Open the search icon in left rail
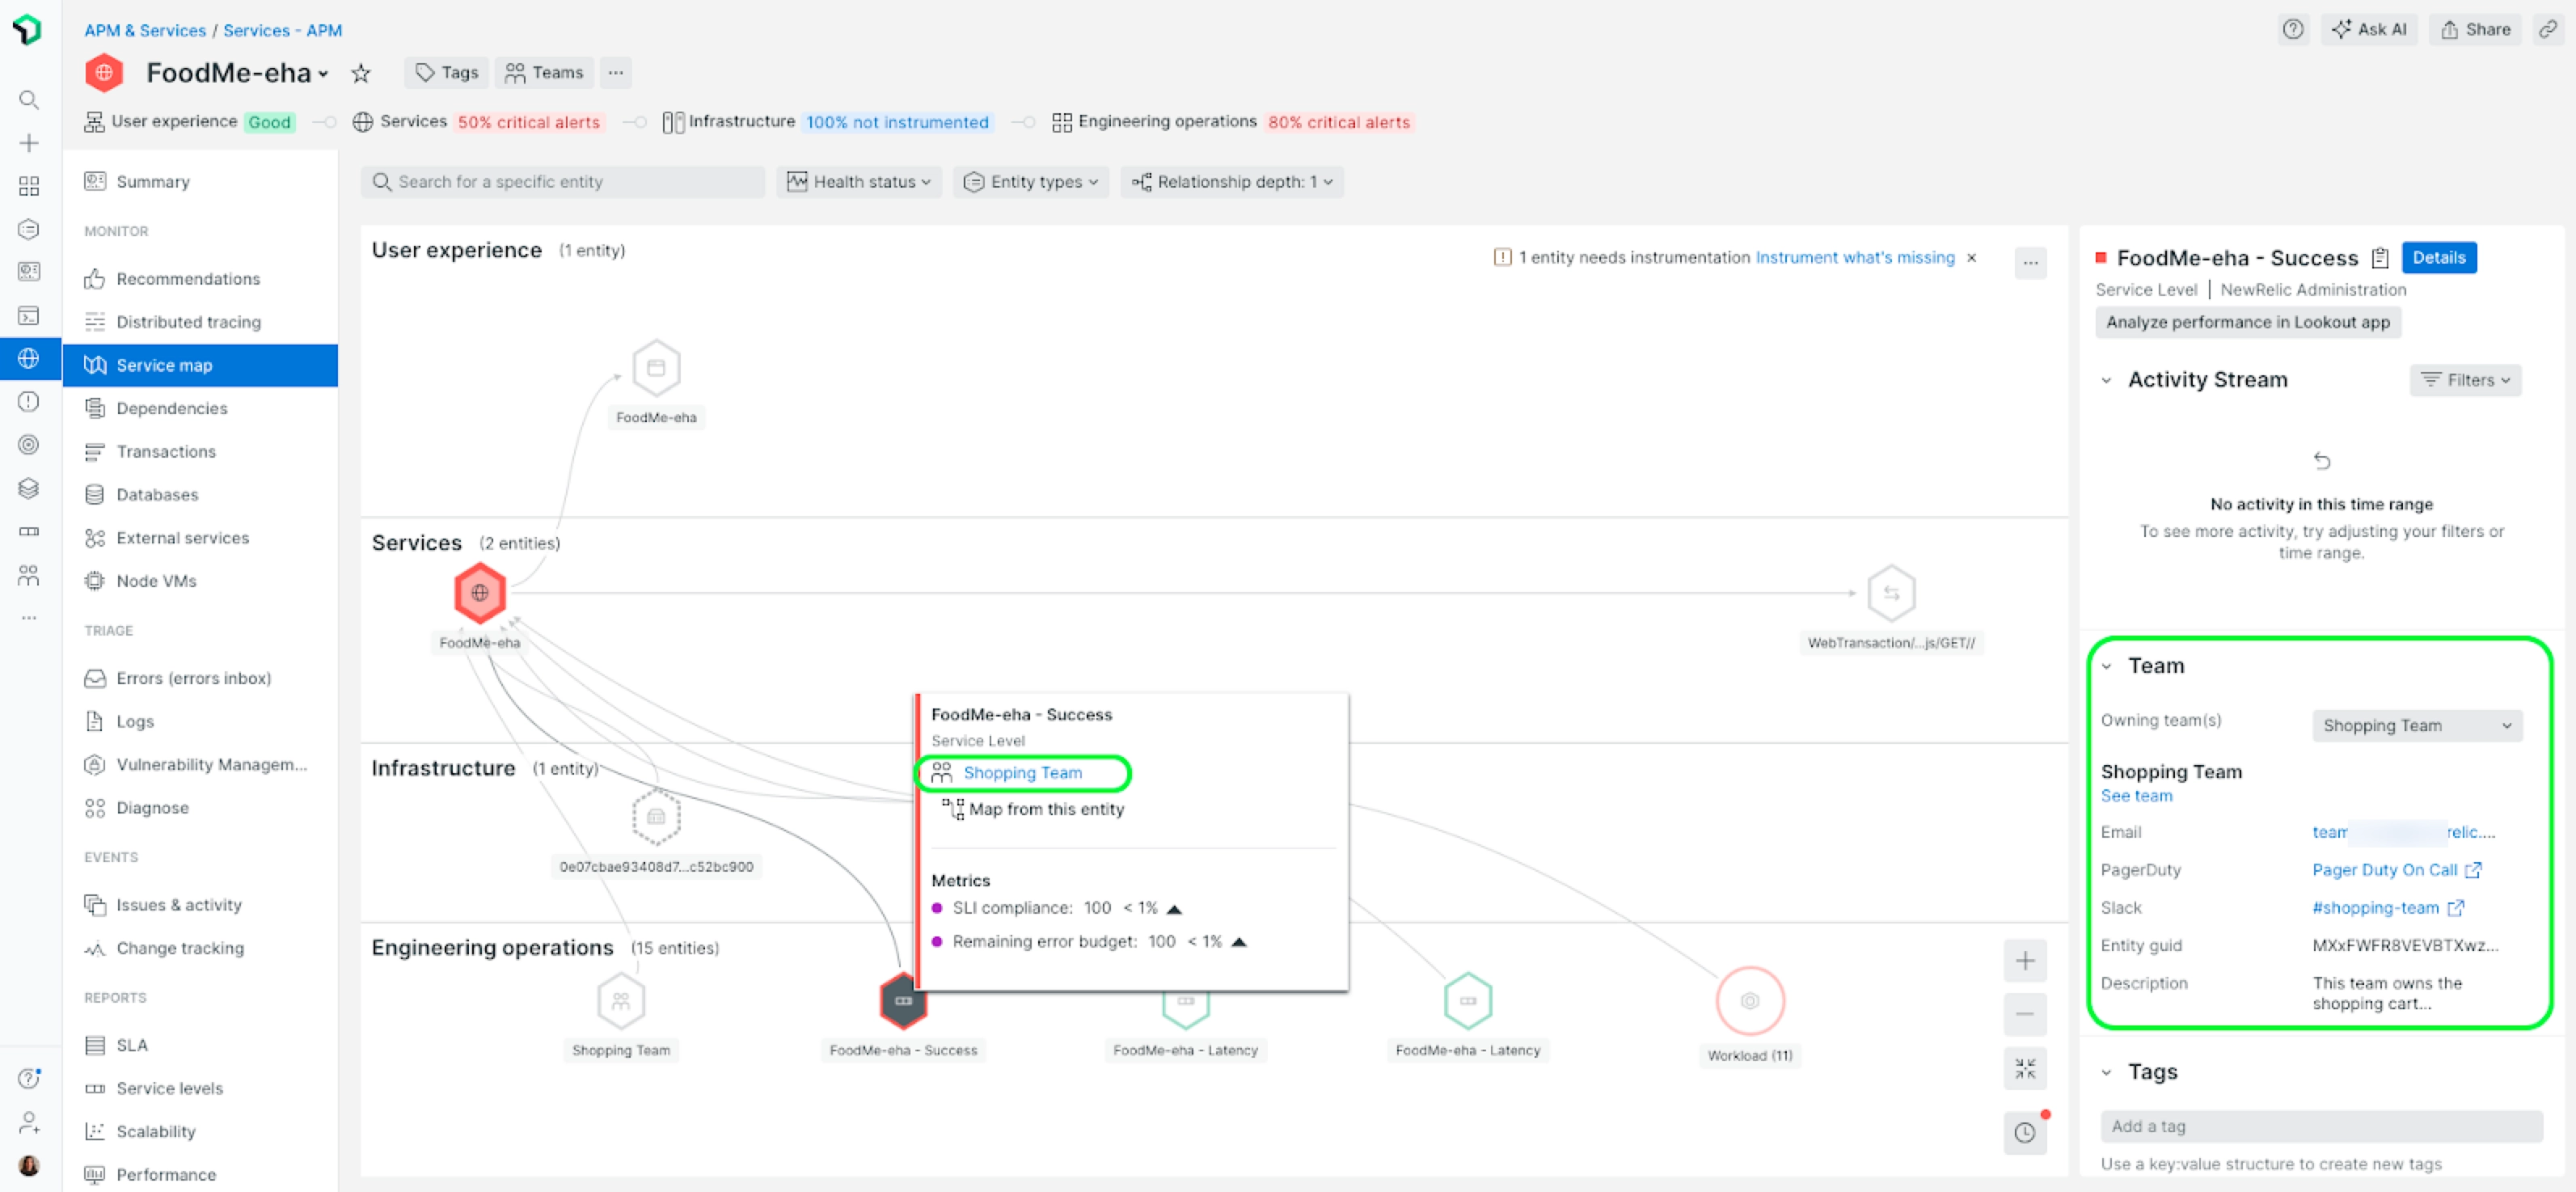Image resolution: width=2576 pixels, height=1192 pixels. pos(29,100)
